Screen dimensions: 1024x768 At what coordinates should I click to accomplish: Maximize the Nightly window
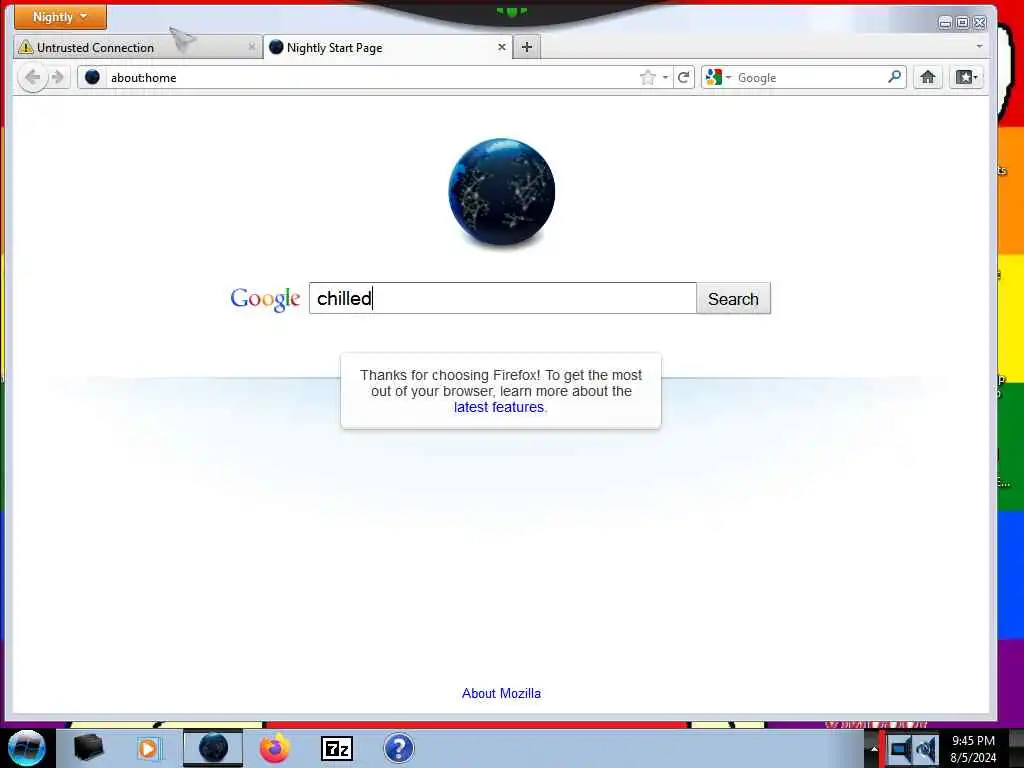(963, 23)
